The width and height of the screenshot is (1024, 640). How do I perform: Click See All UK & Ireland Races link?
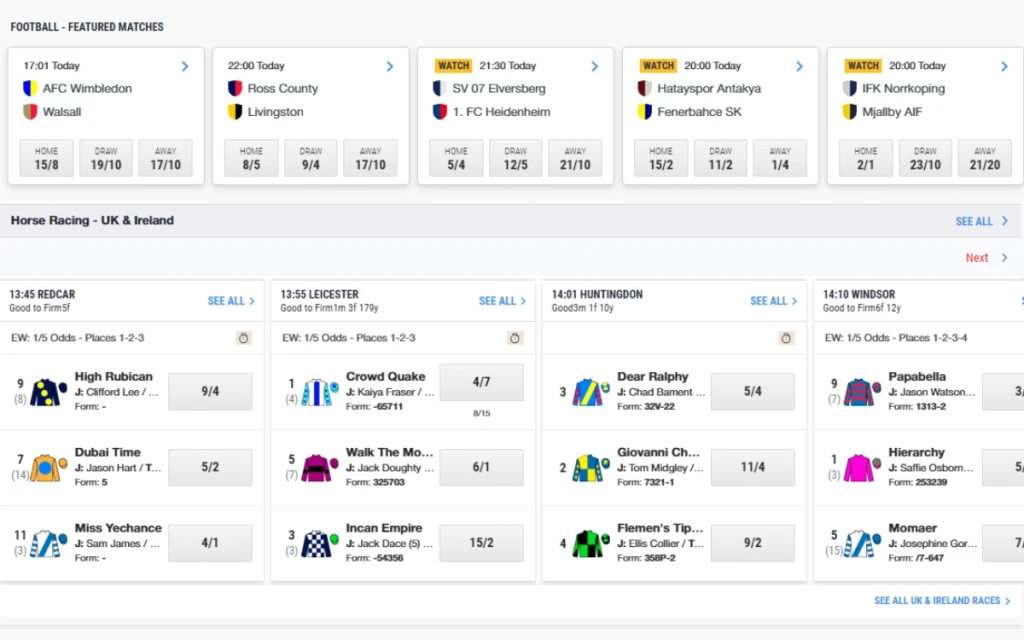pyautogui.click(x=942, y=600)
